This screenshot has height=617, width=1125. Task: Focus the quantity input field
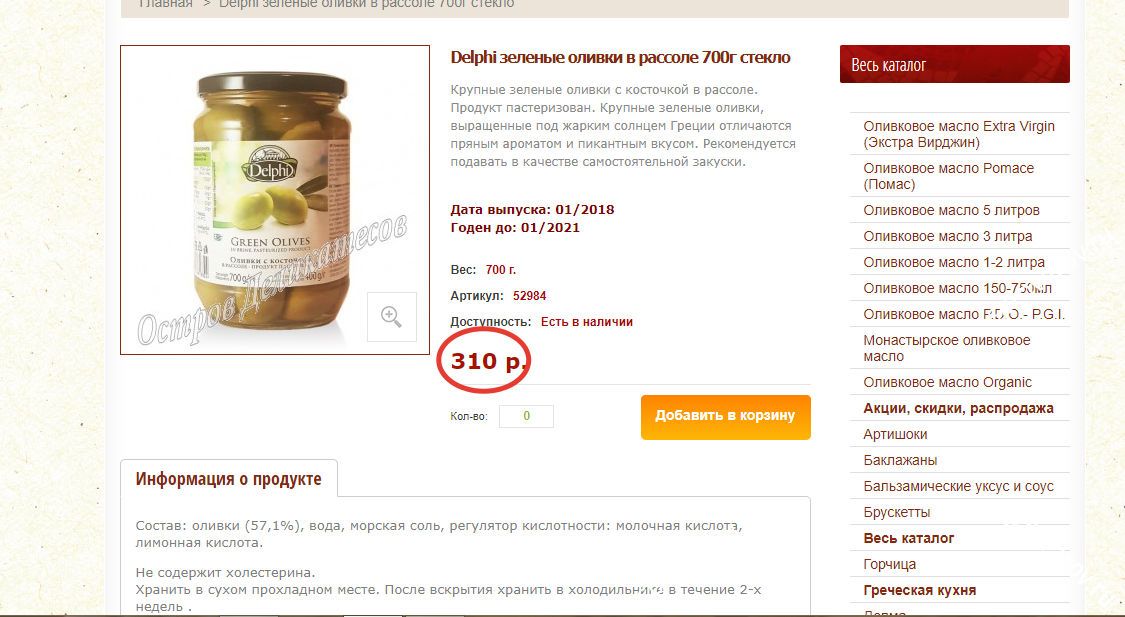[526, 416]
